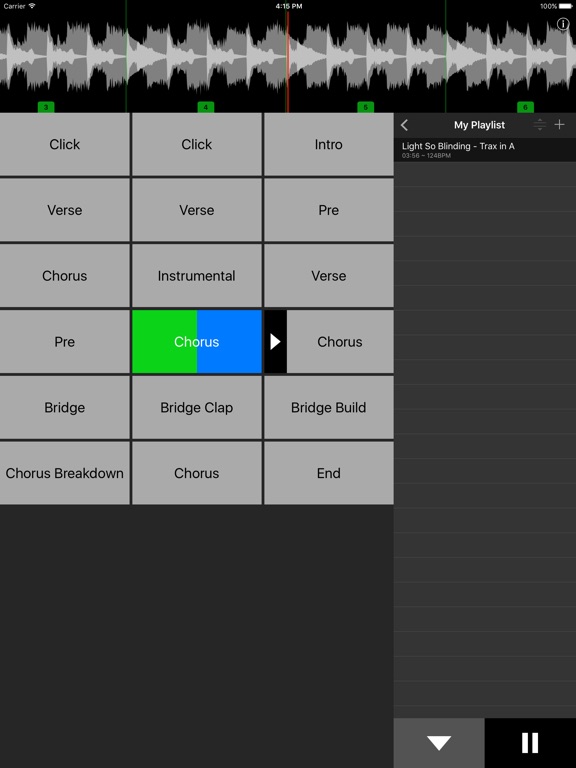Add a song with the plus icon
Image resolution: width=576 pixels, height=768 pixels.
coord(559,124)
